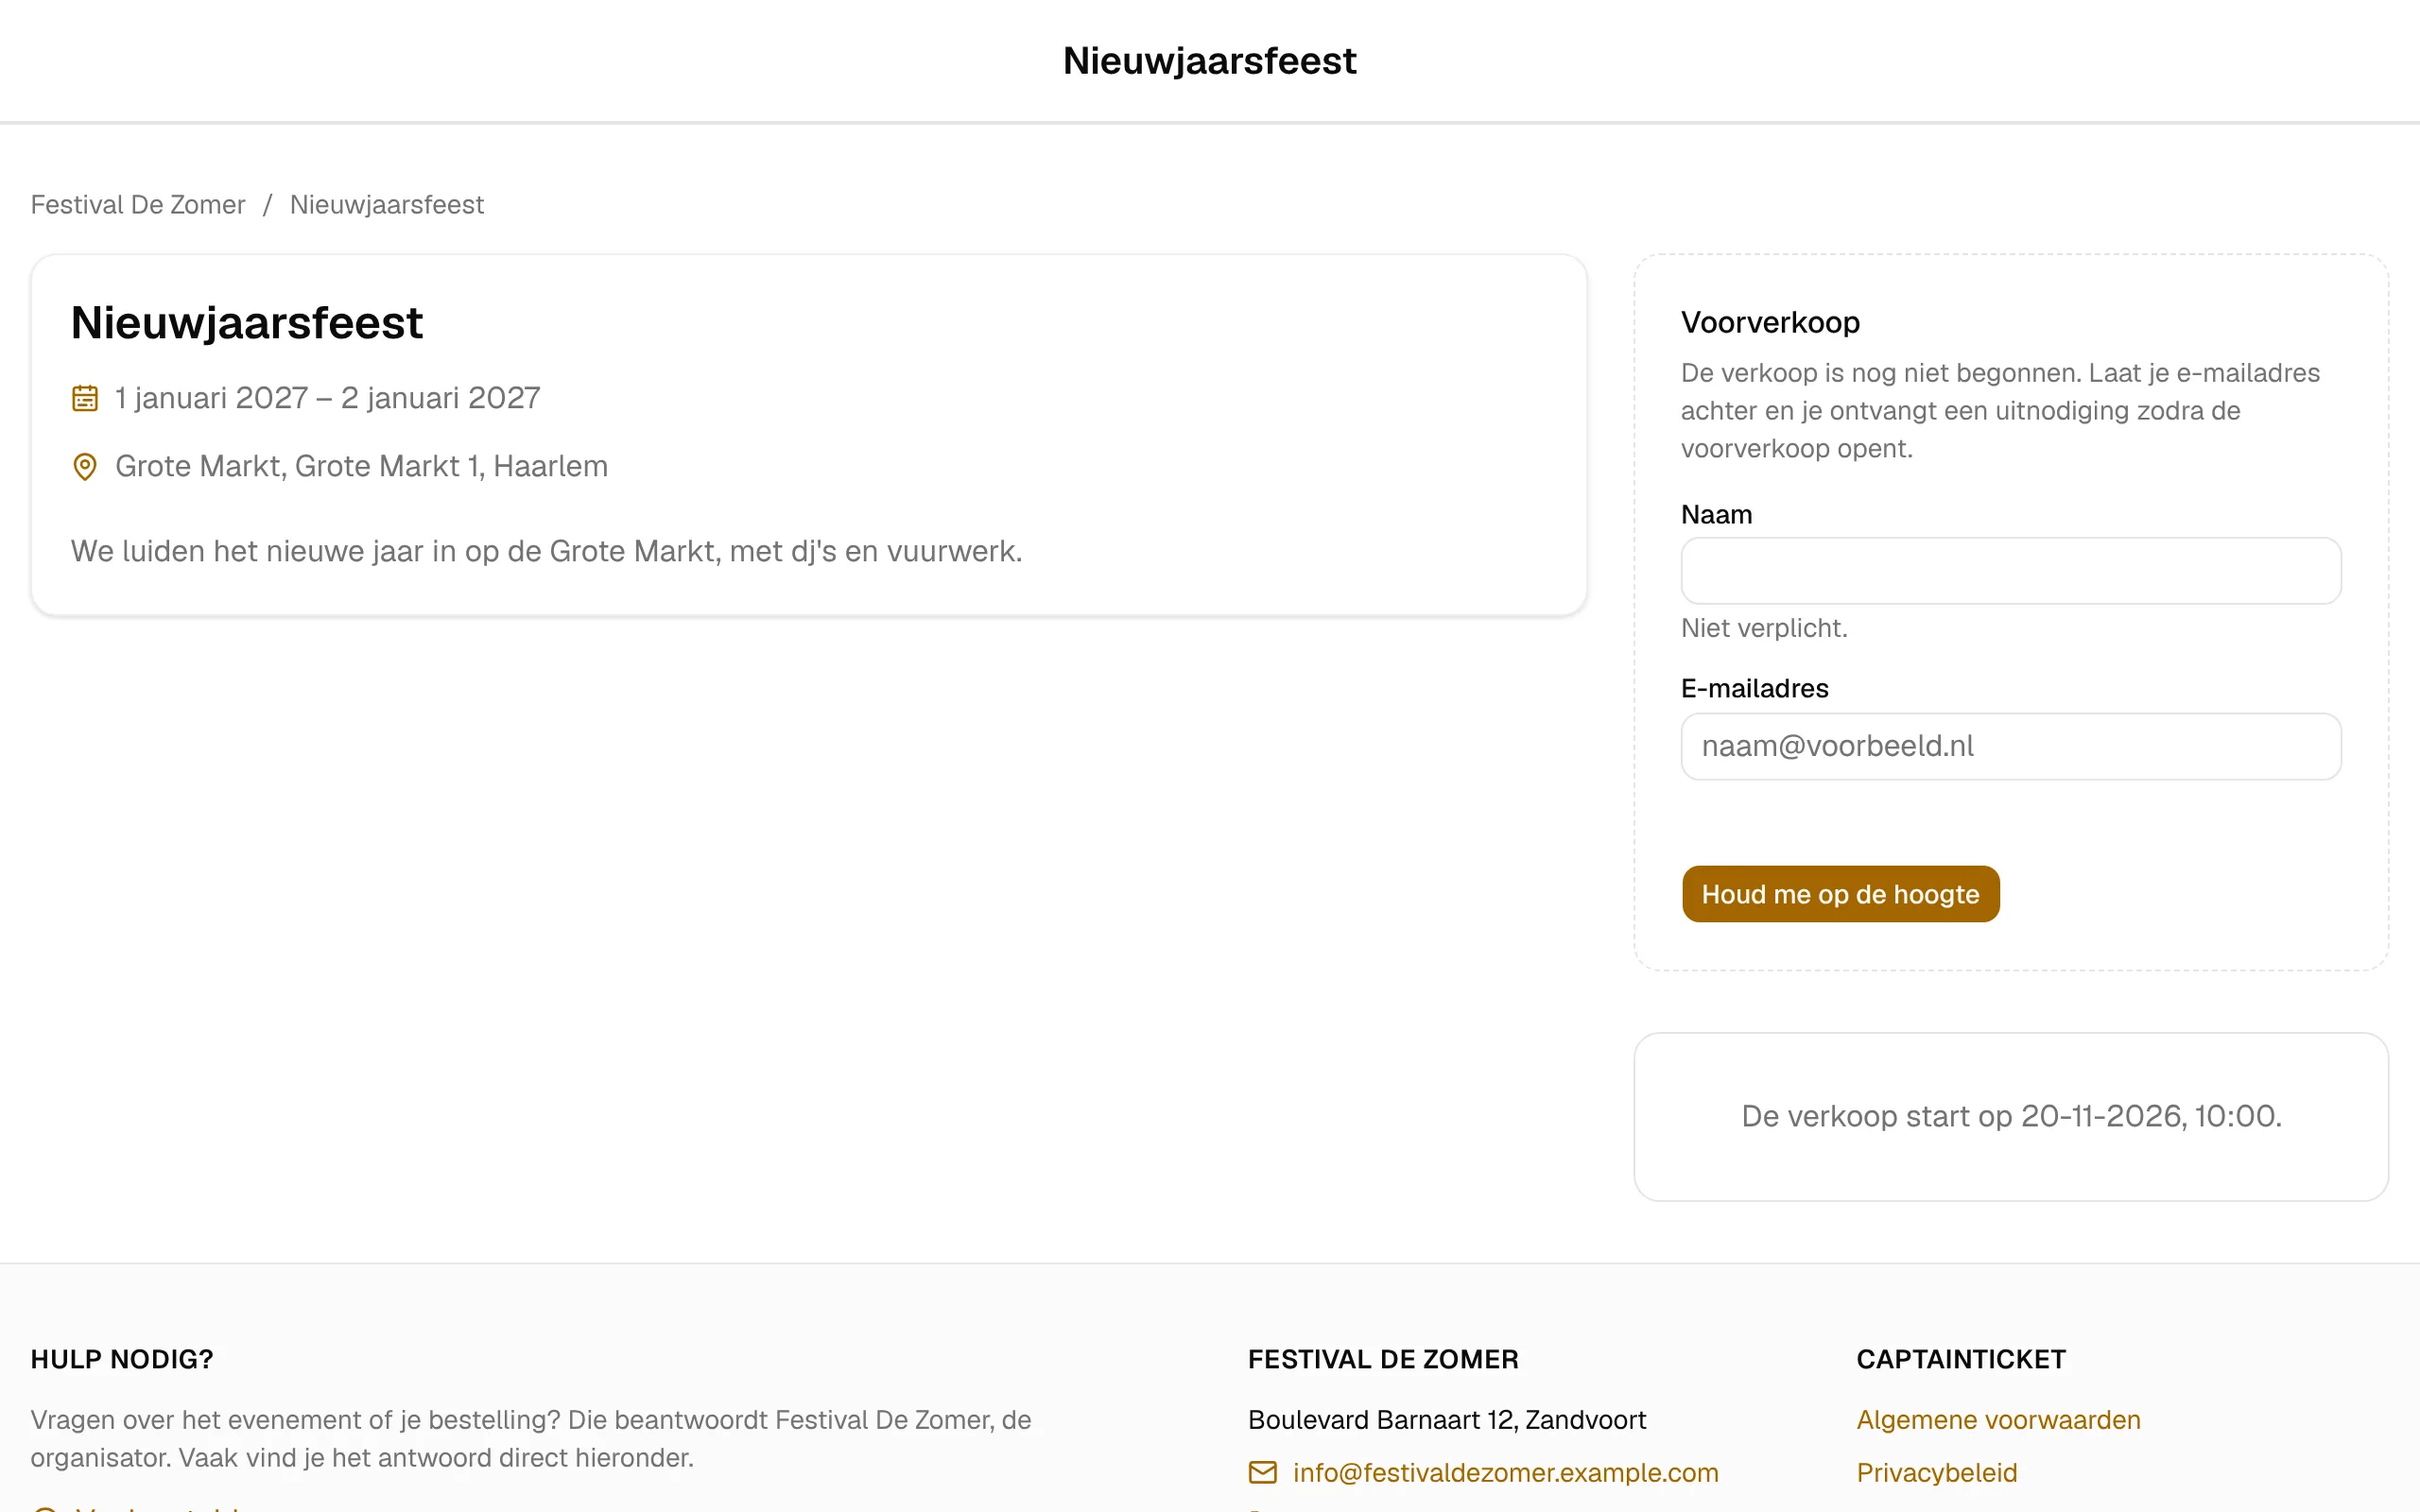Click the footer text starting Vragen over het evenement
This screenshot has width=2420, height=1512.
(x=531, y=1438)
